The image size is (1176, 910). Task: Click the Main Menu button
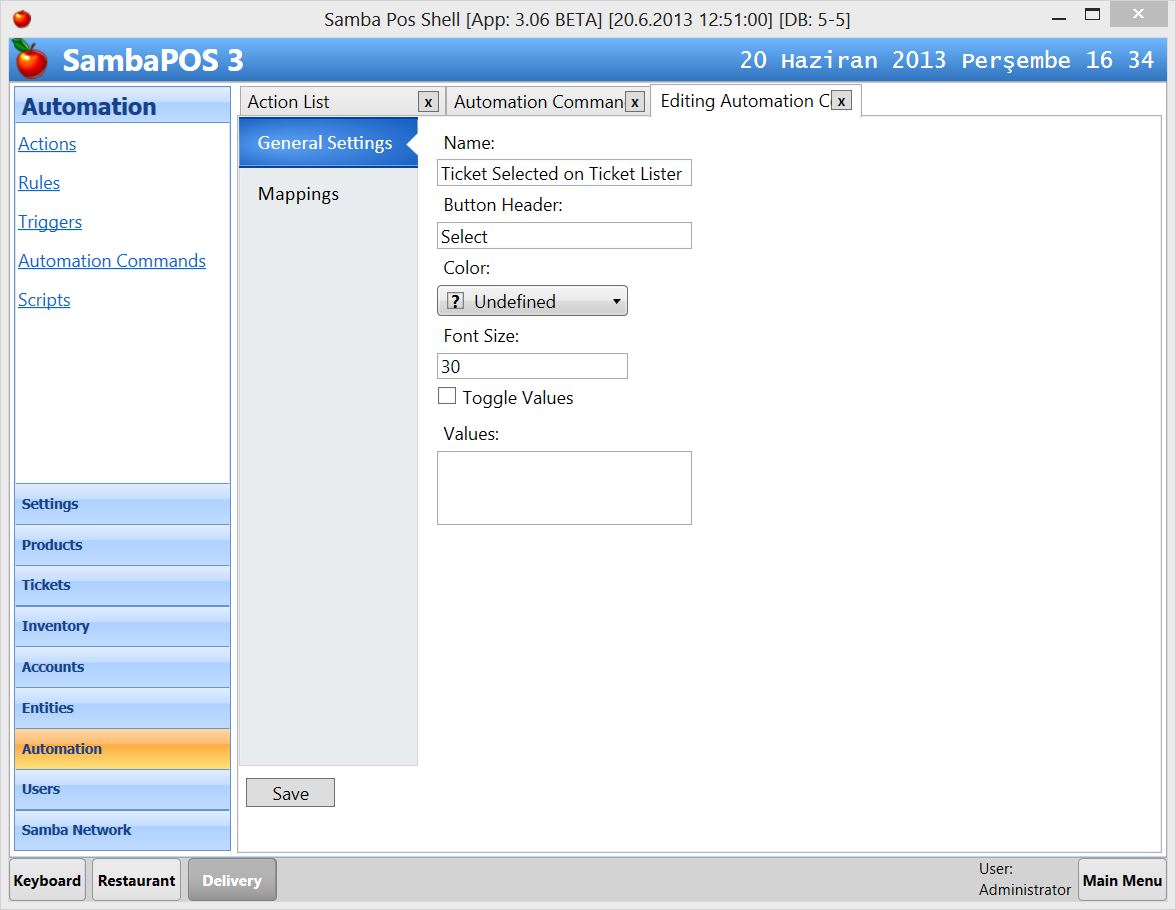click(1122, 880)
